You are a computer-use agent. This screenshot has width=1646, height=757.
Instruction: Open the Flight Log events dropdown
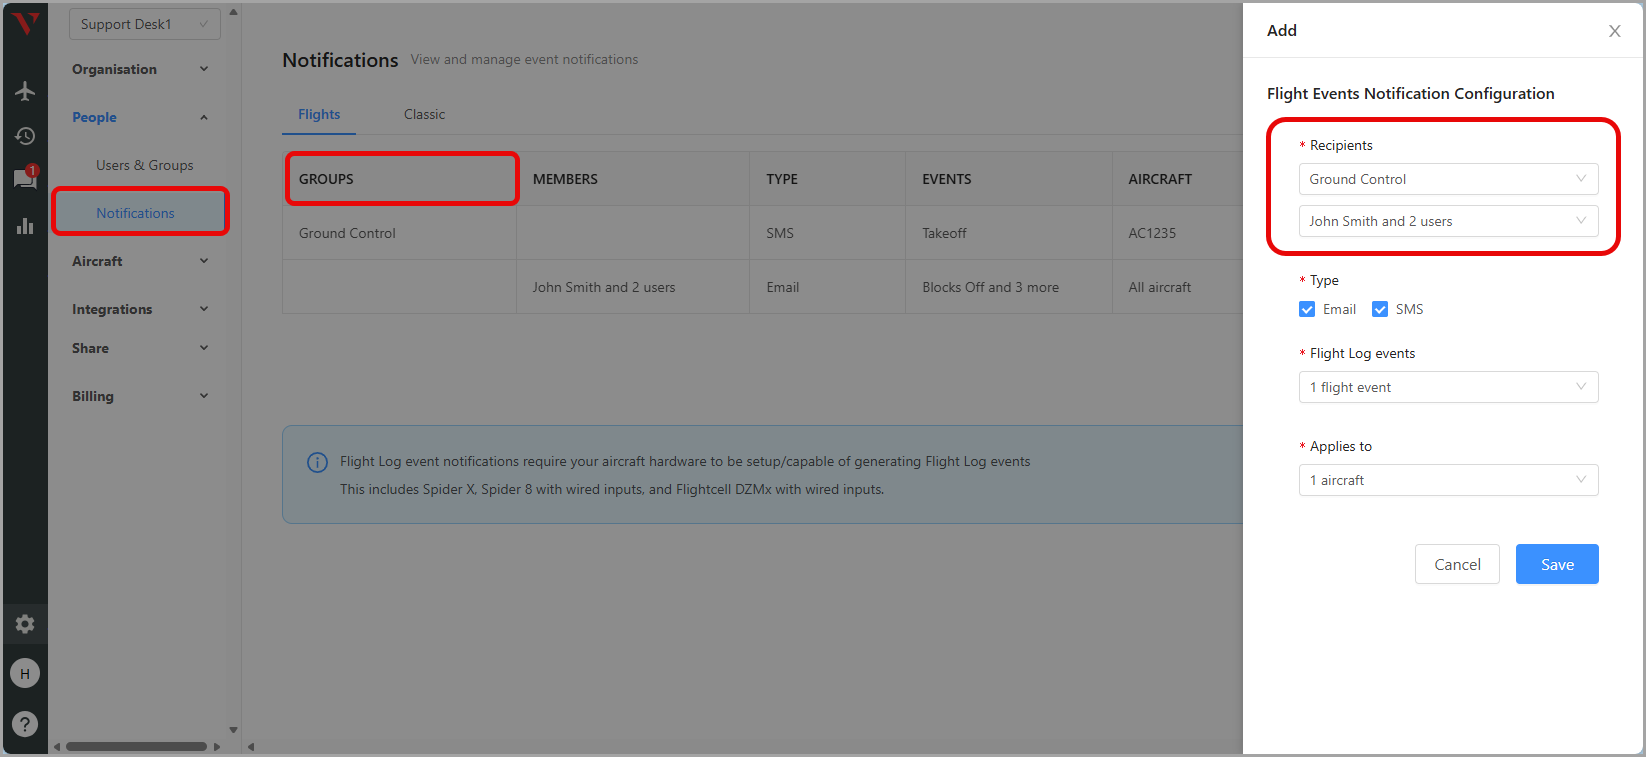click(x=1448, y=387)
